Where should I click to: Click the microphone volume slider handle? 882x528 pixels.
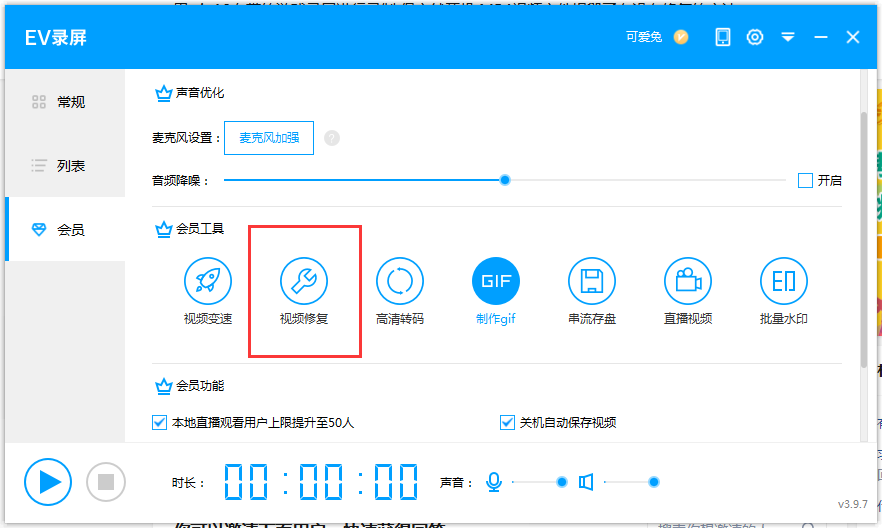pos(561,482)
